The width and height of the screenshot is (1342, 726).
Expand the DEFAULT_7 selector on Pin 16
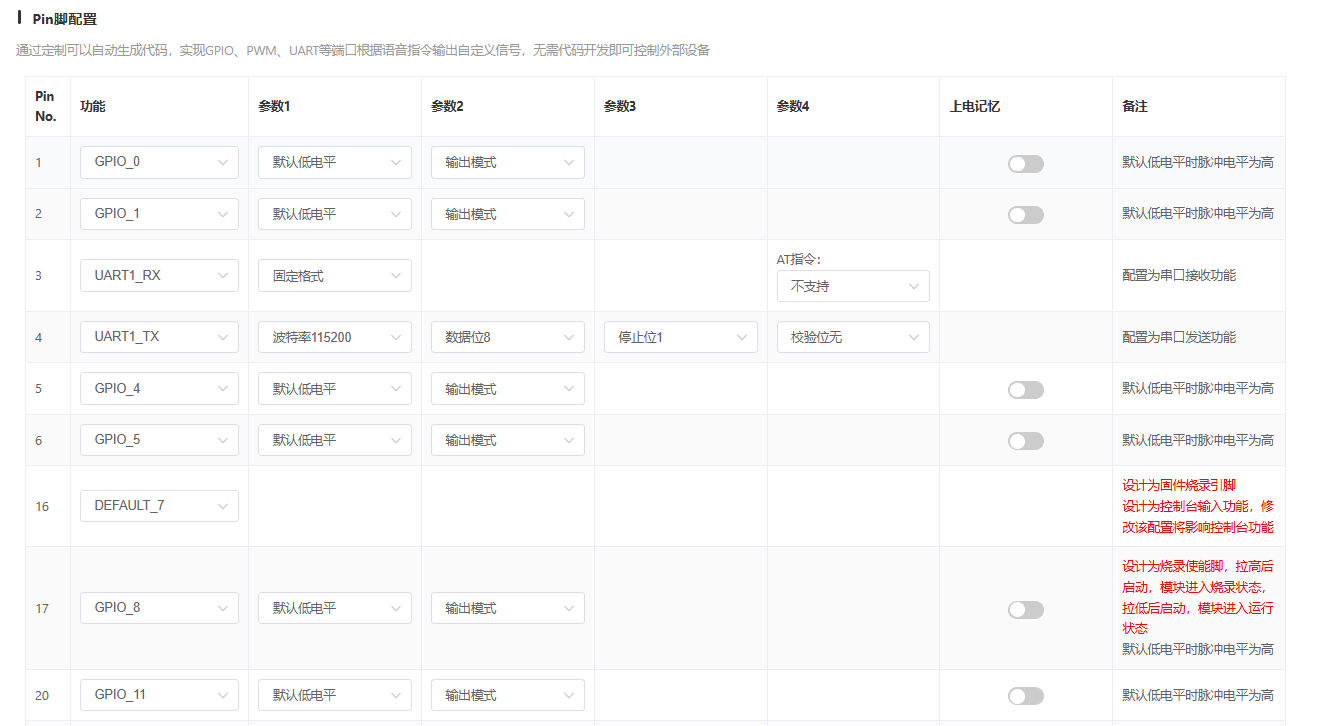click(x=159, y=505)
